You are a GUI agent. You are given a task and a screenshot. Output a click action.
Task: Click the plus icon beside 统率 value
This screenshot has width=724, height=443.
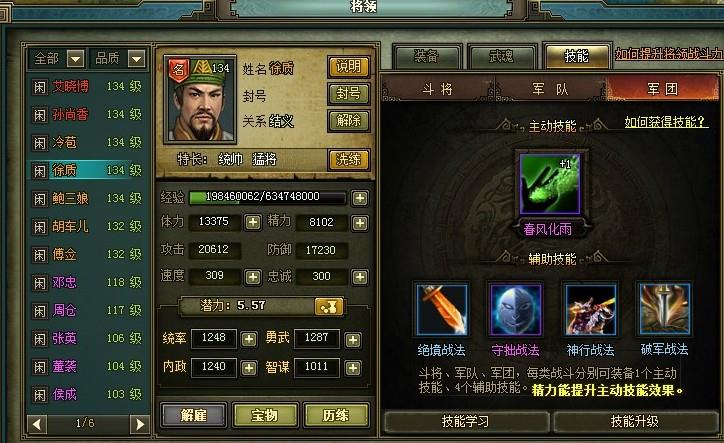[x=249, y=340]
